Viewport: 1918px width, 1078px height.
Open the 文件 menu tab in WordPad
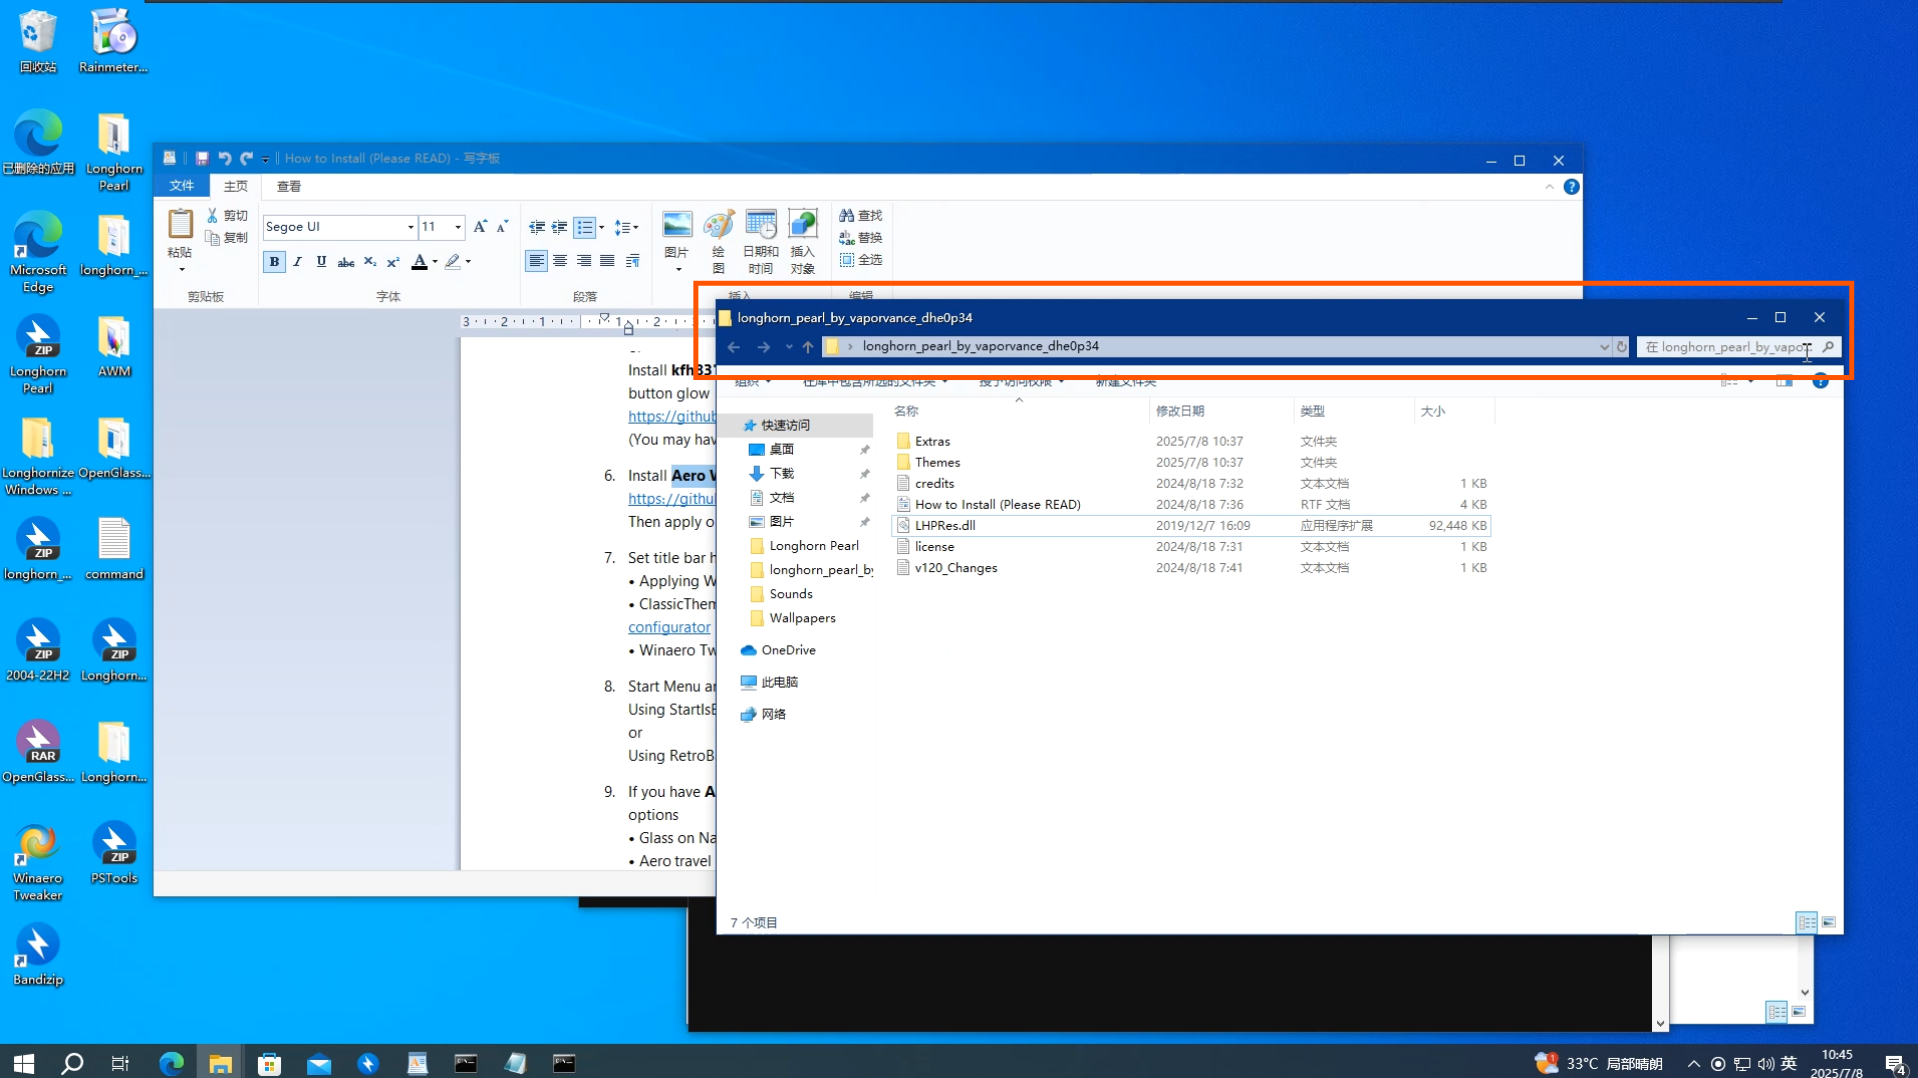coord(181,186)
